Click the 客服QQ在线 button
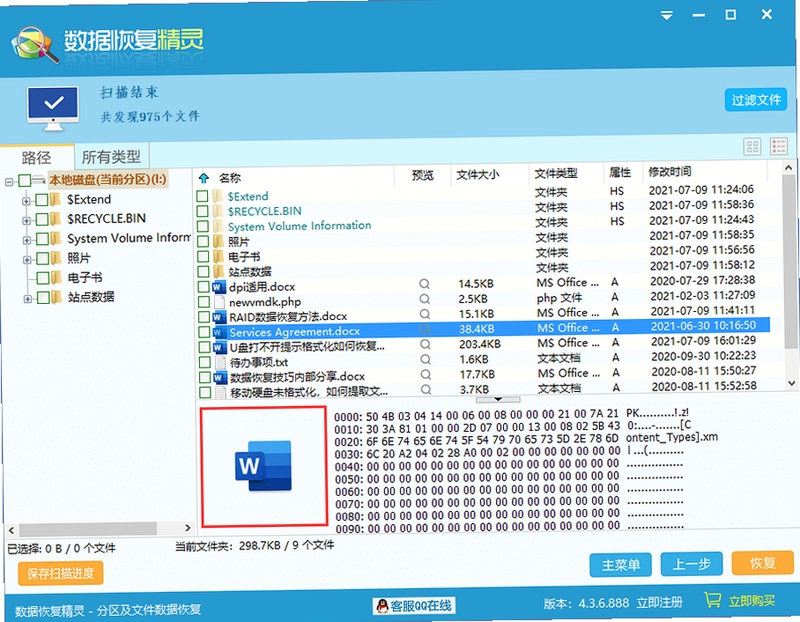This screenshot has width=800, height=622. [x=414, y=606]
